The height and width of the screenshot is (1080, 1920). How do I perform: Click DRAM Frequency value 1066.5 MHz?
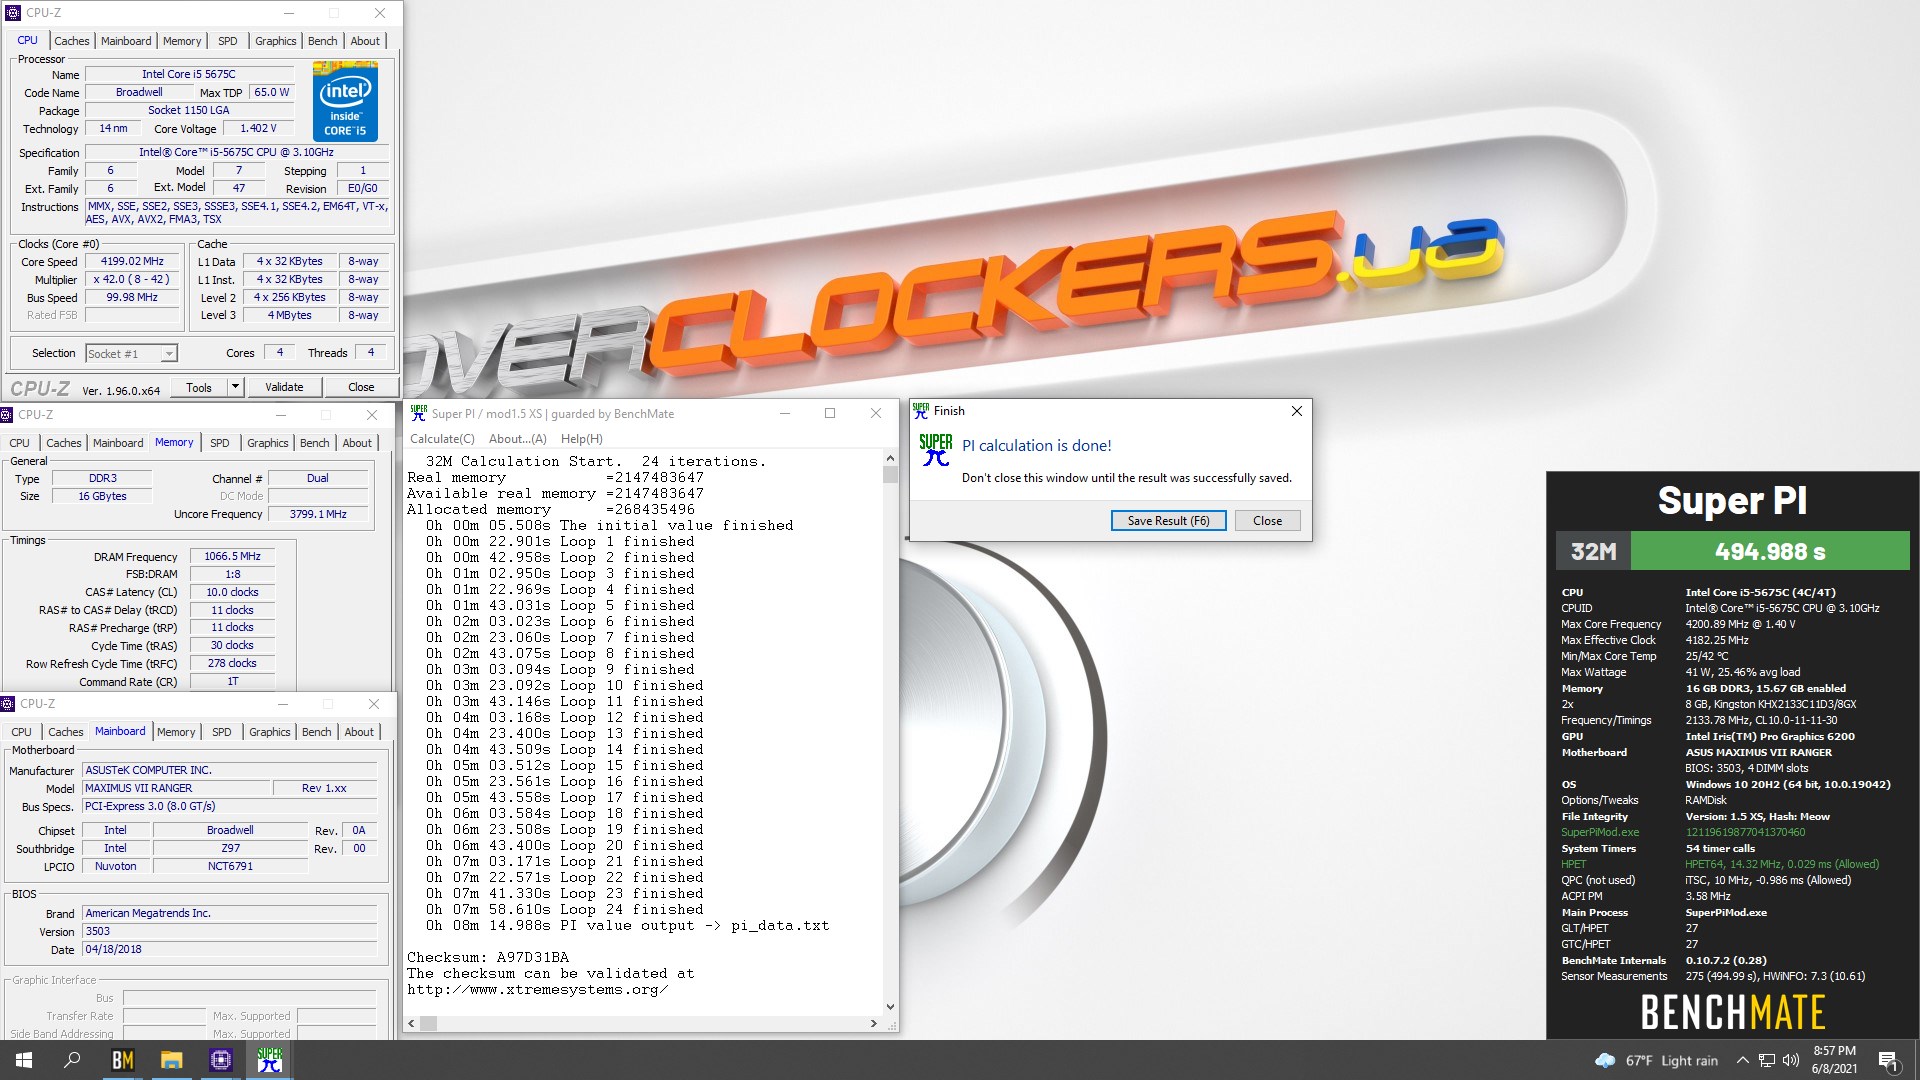tap(232, 556)
